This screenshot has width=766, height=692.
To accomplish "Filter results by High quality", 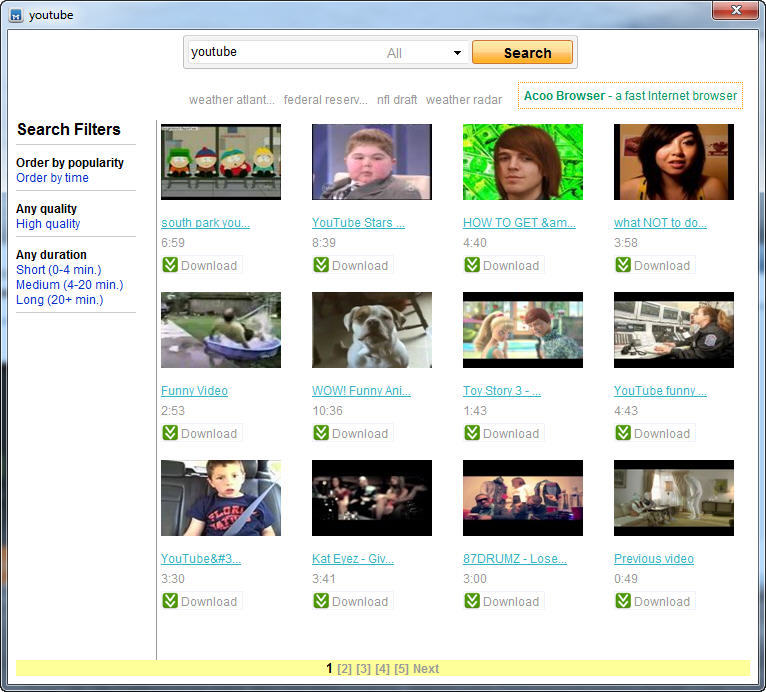I will point(48,224).
